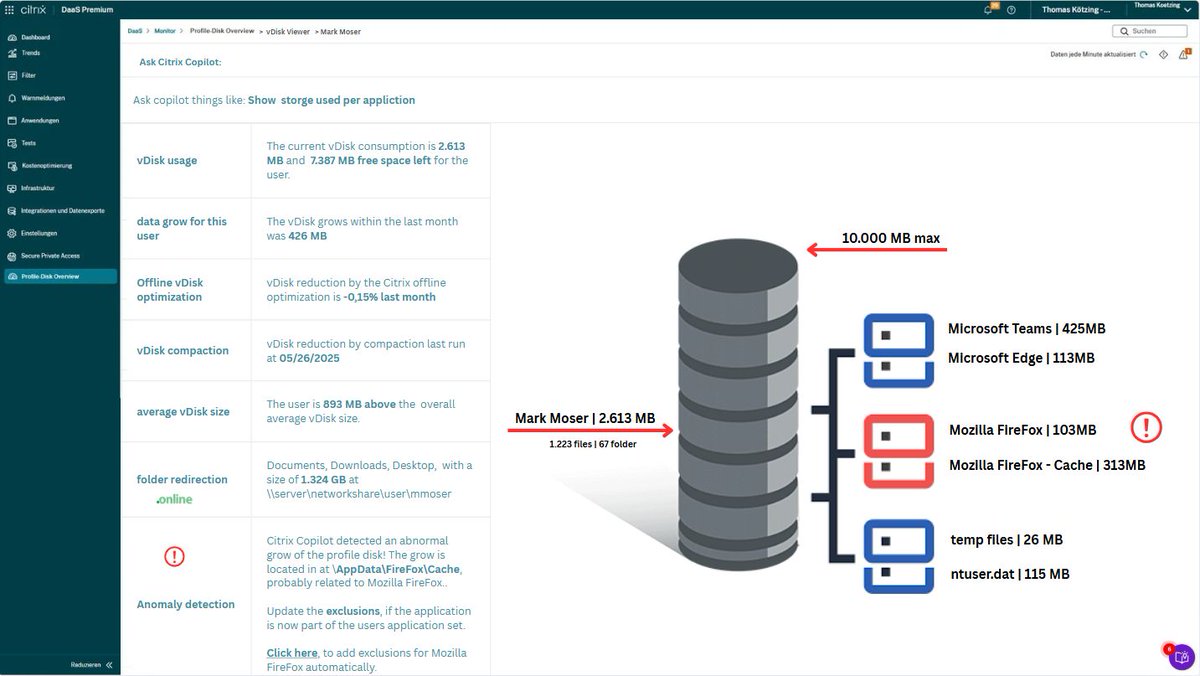1200x676 pixels.
Task: Open Anwendungen menu label
Action: (x=40, y=120)
